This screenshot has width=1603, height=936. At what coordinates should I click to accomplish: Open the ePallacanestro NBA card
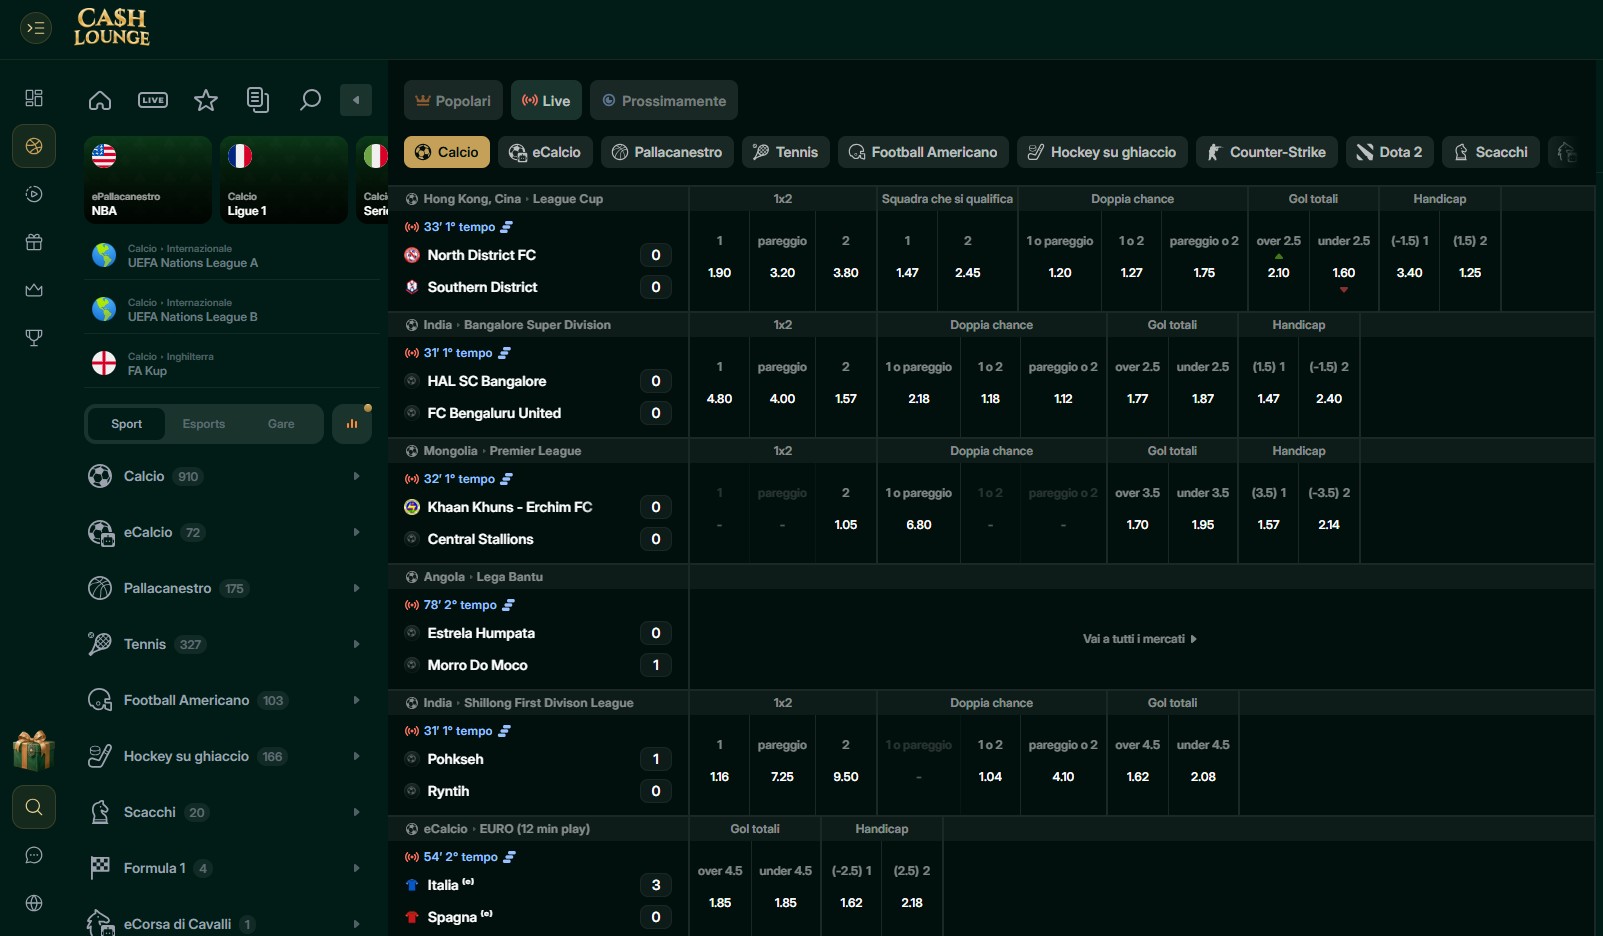tap(148, 179)
